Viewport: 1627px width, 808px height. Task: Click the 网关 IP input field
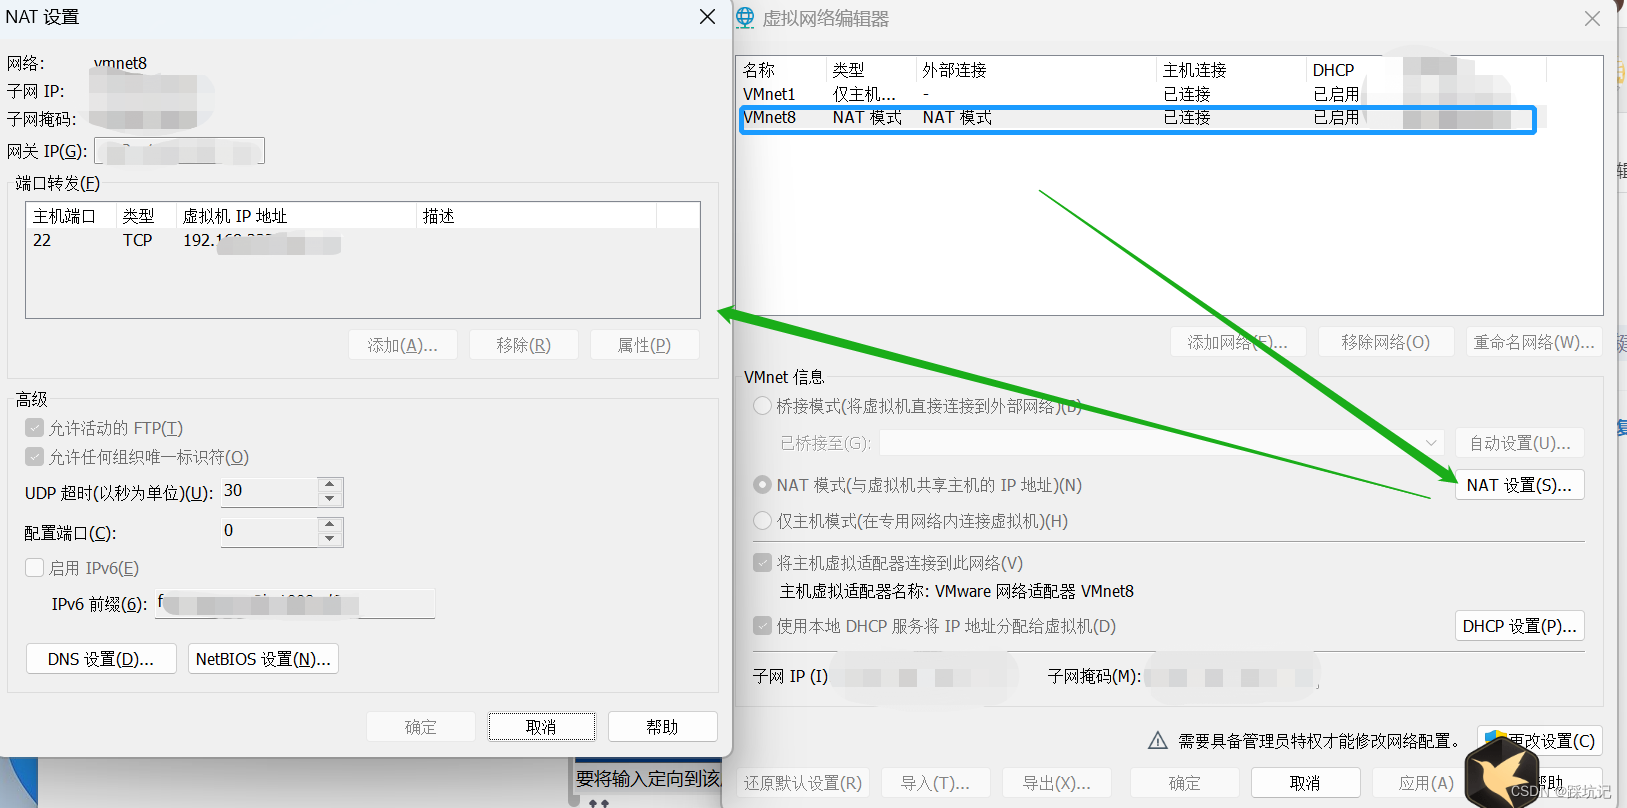(179, 151)
